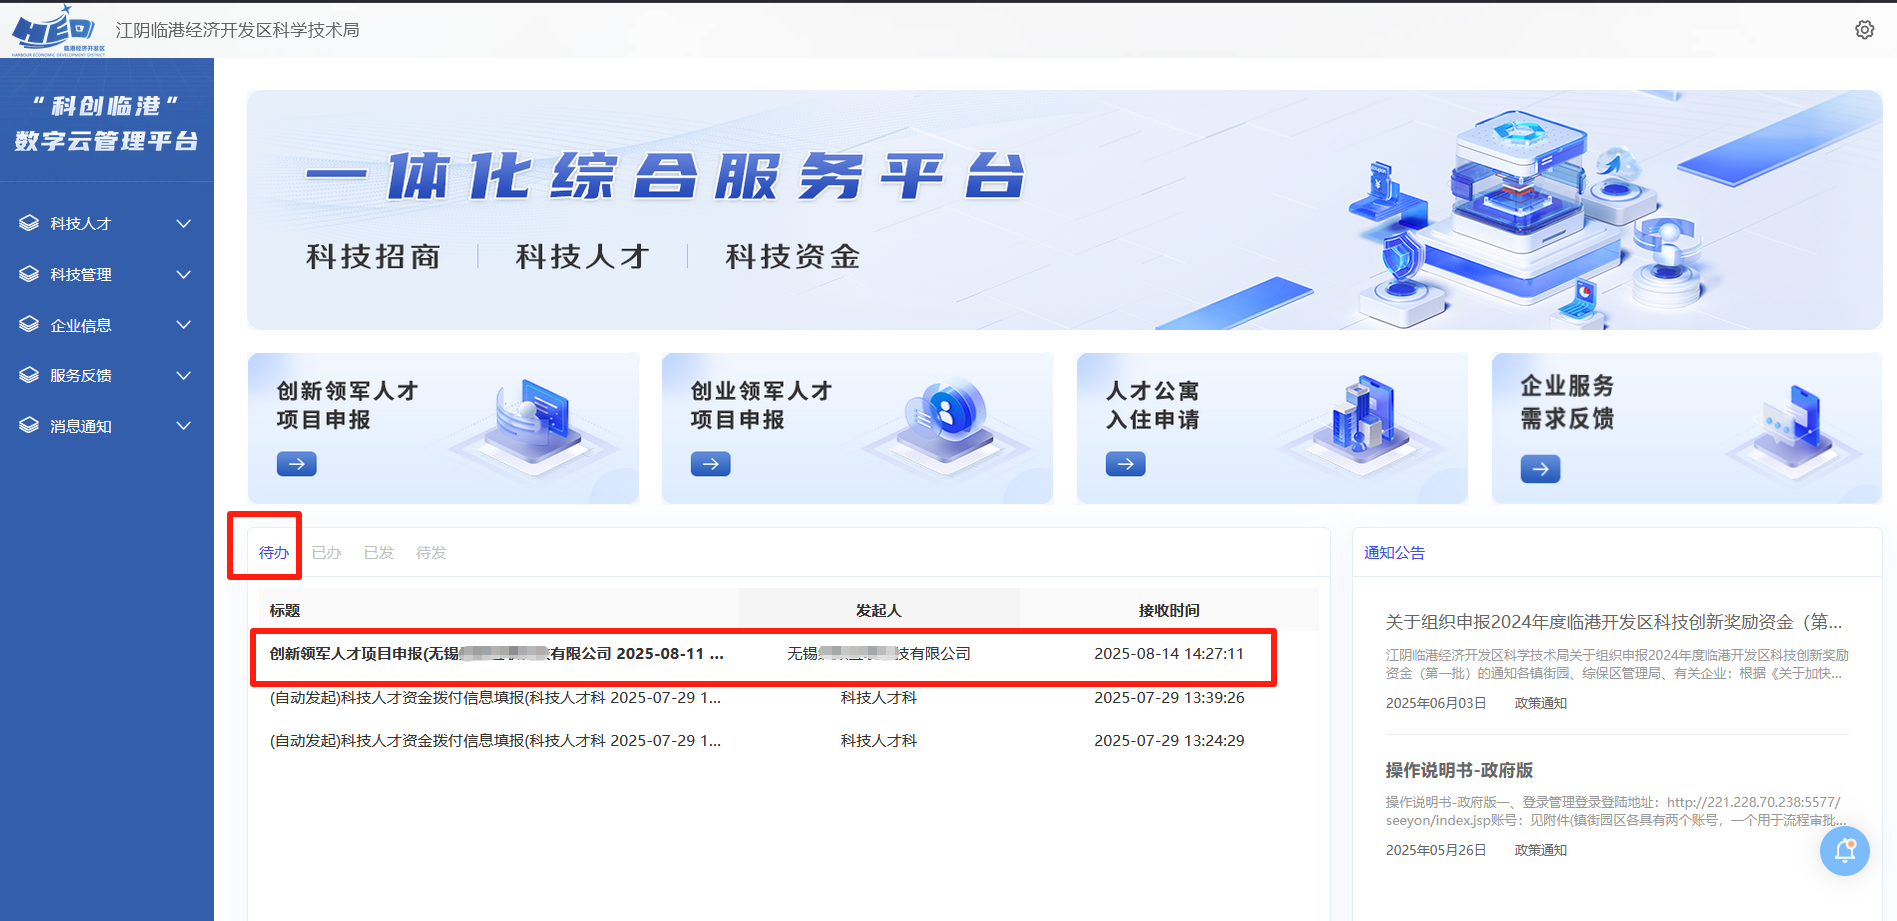Image resolution: width=1897 pixels, height=921 pixels.
Task: Expand the 科技管理 sidebar menu chevron
Action: tap(184, 274)
